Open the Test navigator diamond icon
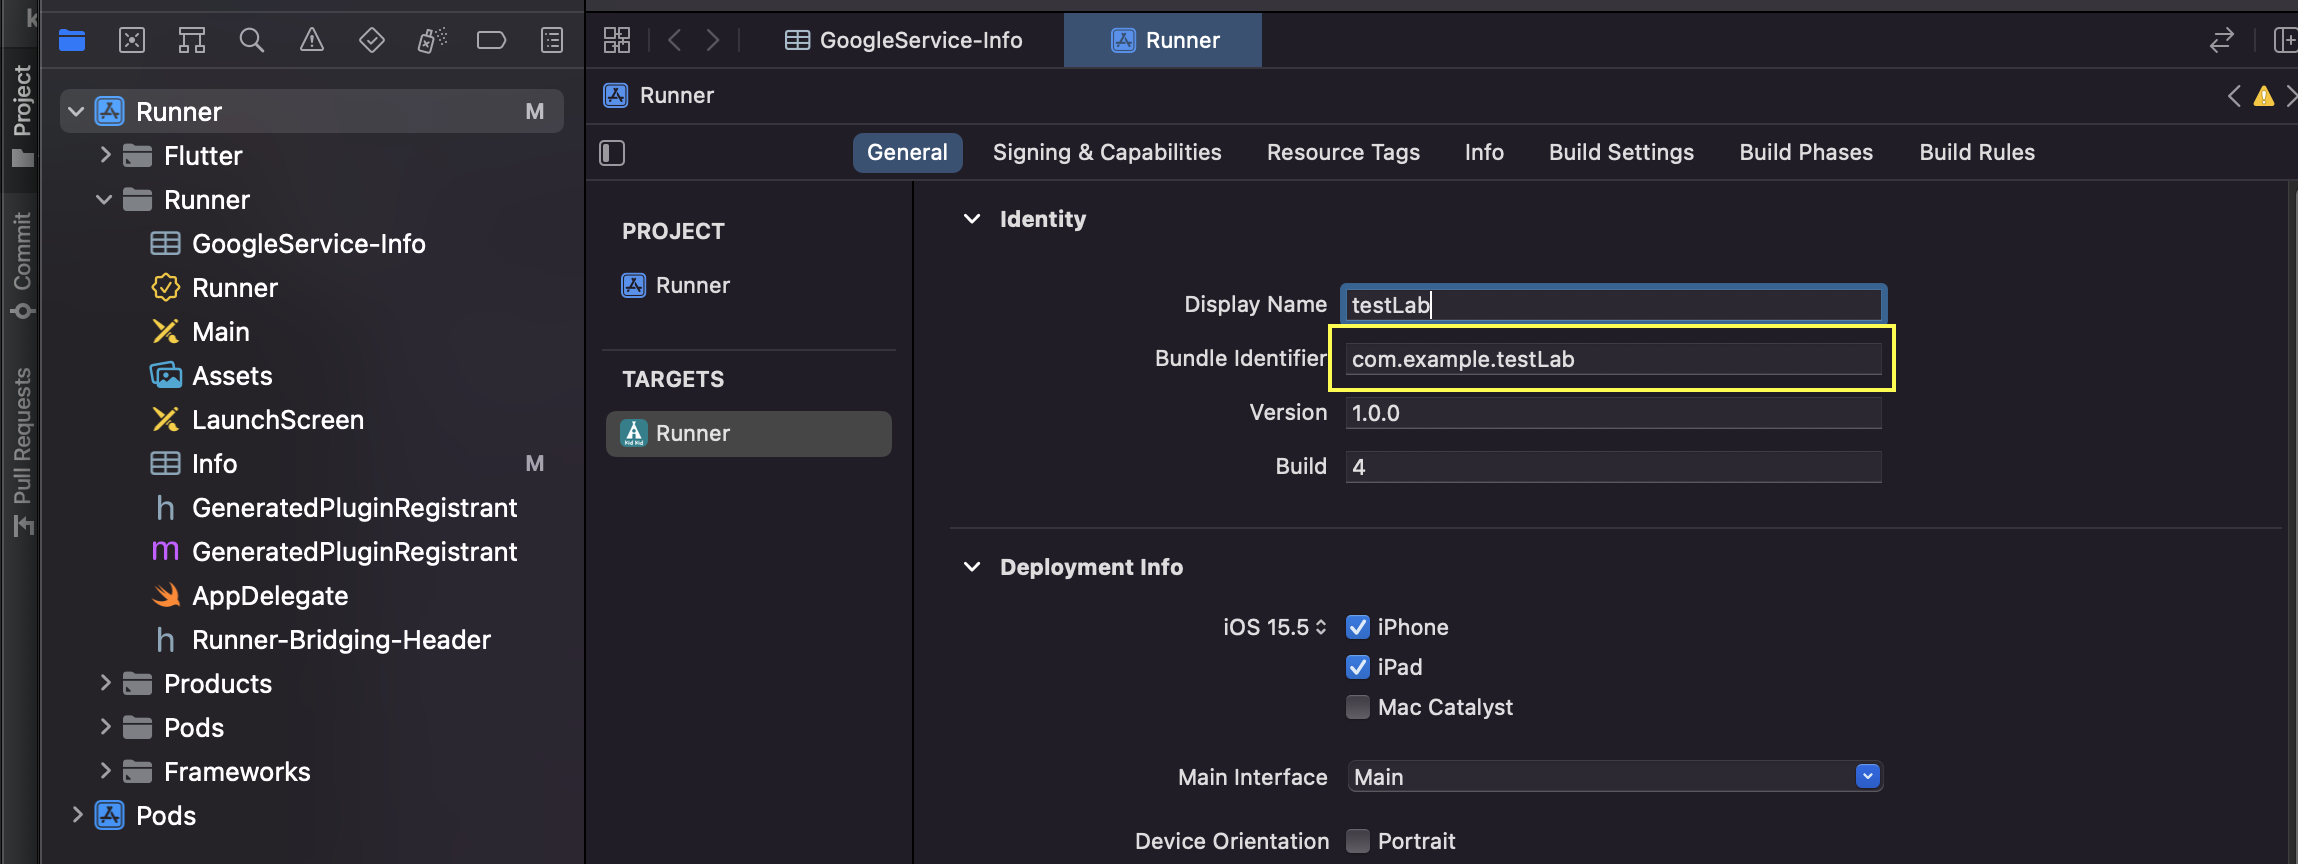2298x864 pixels. [x=372, y=40]
